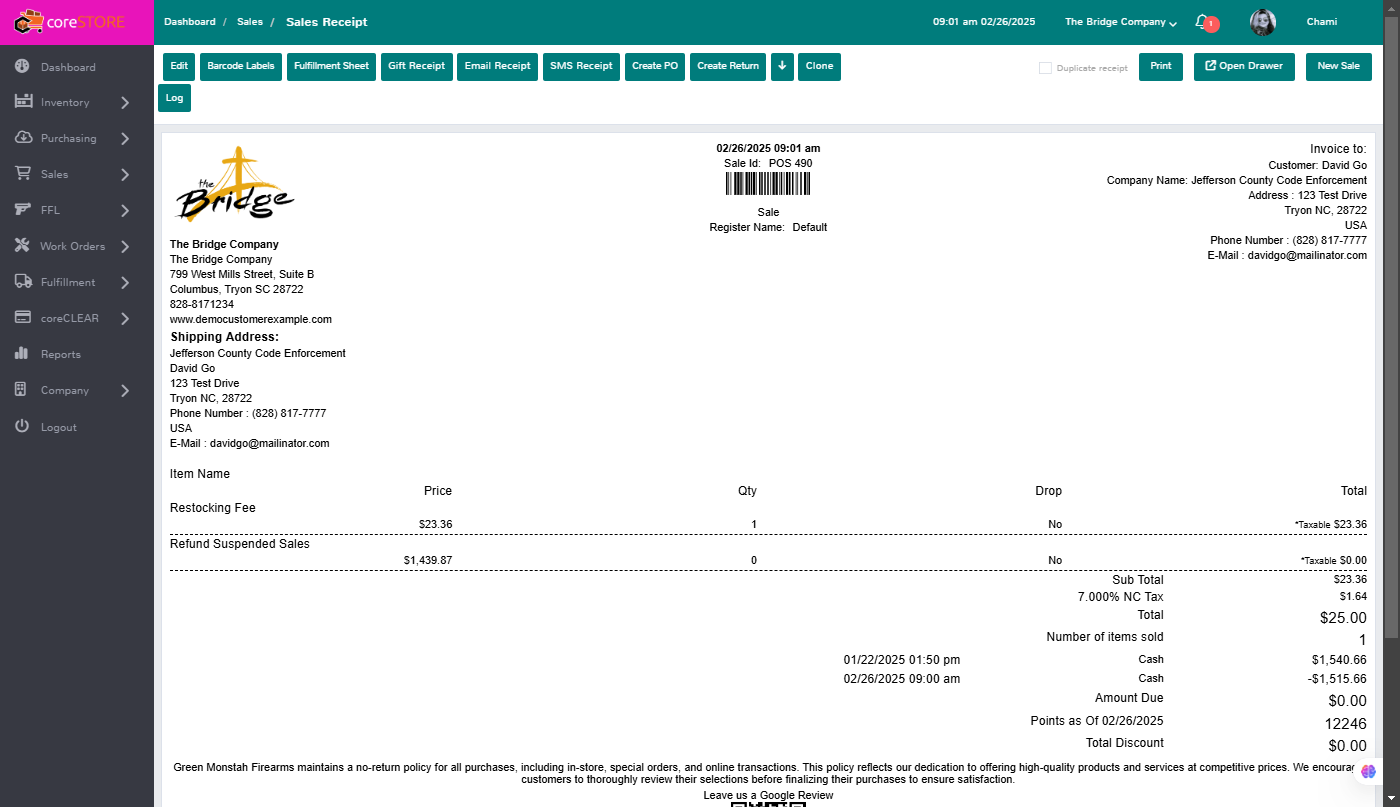Open The Bridge Company dropdown
This screenshot has width=1400, height=807.
click(1120, 22)
